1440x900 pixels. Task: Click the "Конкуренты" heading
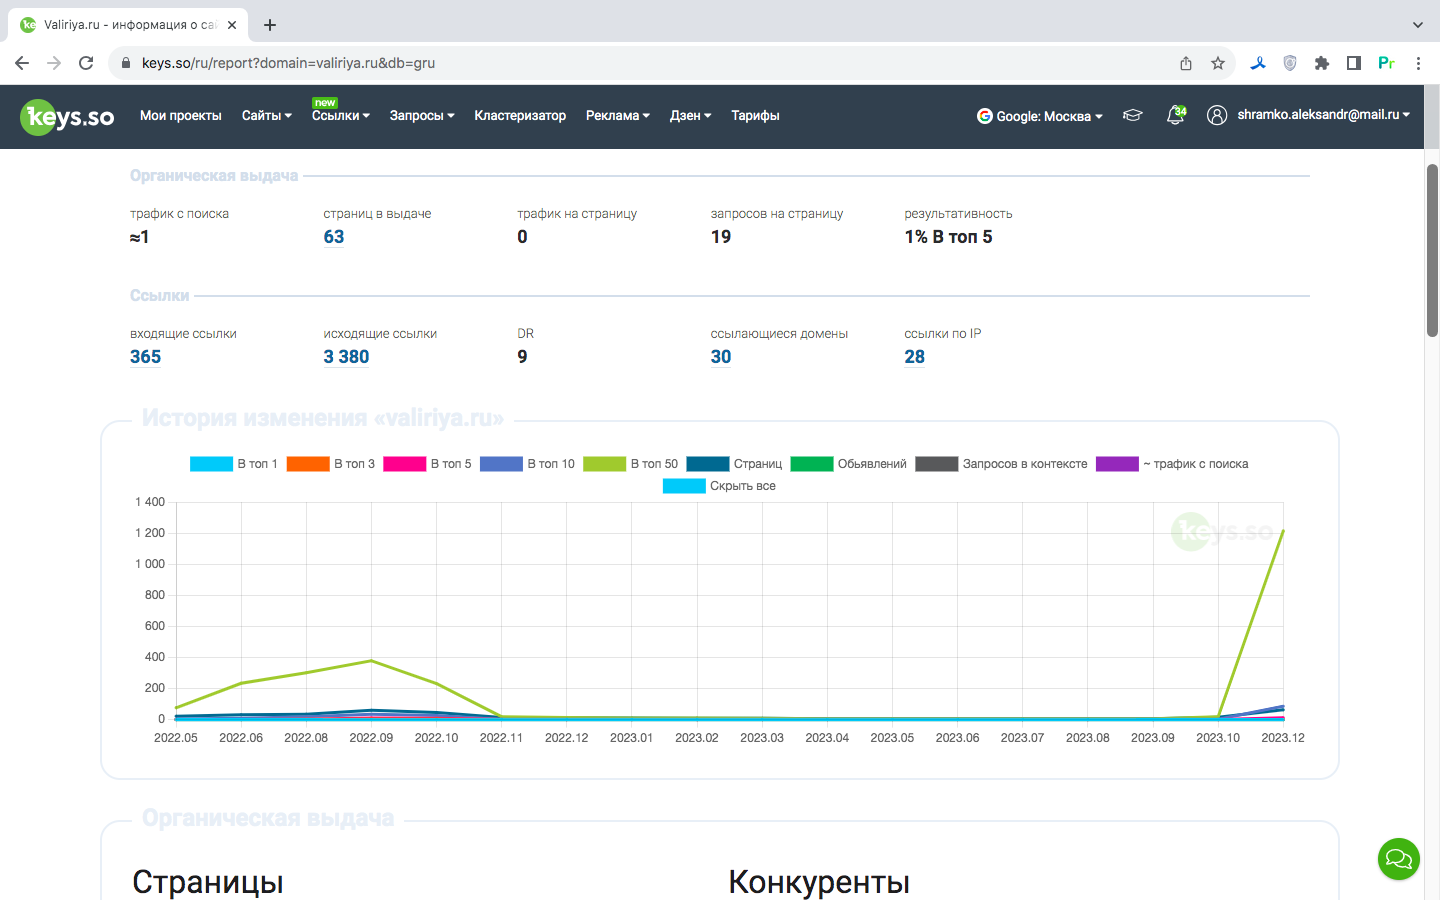819,882
